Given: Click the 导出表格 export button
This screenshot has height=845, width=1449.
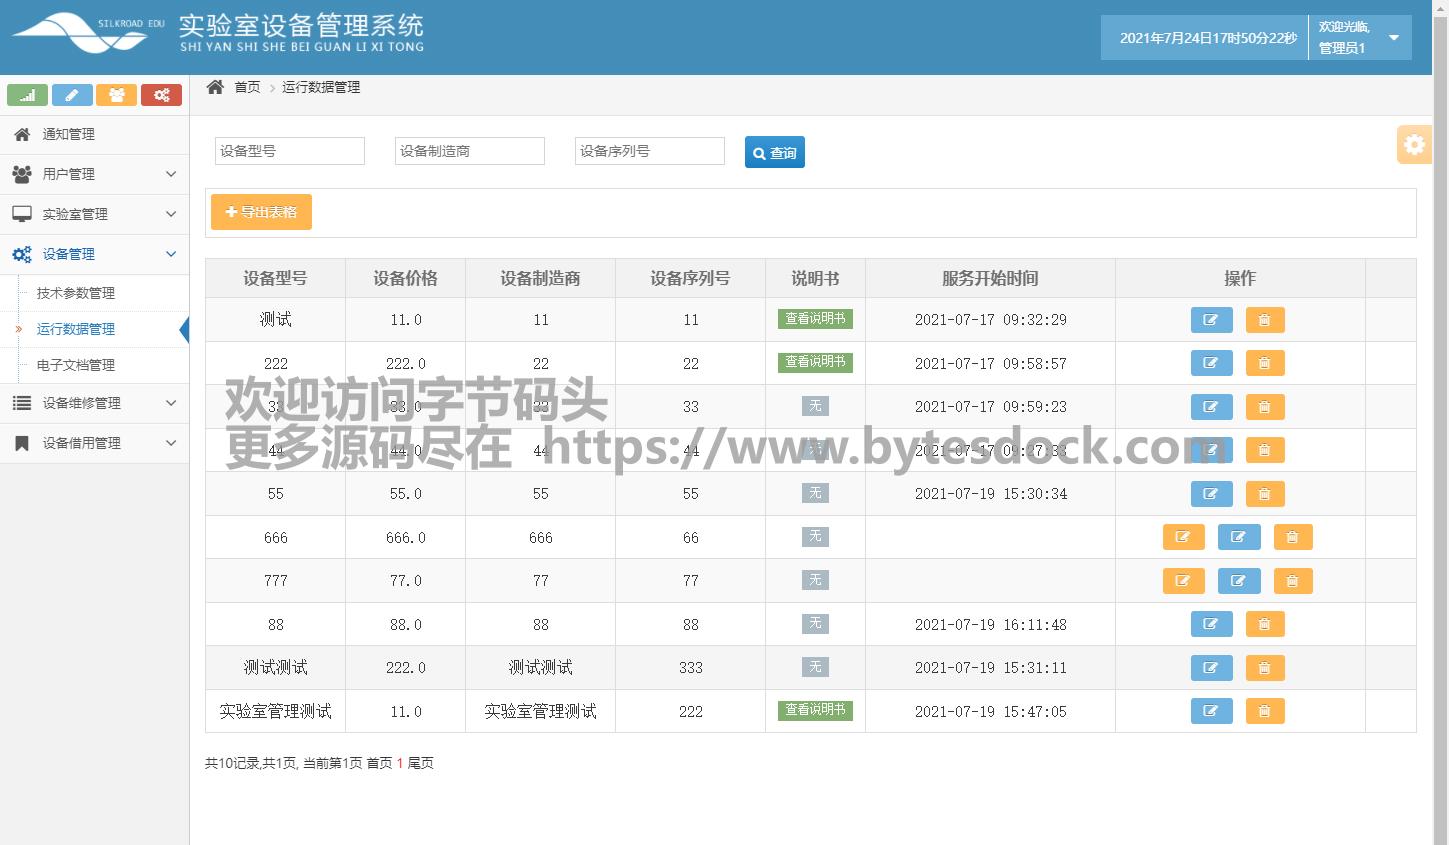Looking at the screenshot, I should pyautogui.click(x=261, y=212).
